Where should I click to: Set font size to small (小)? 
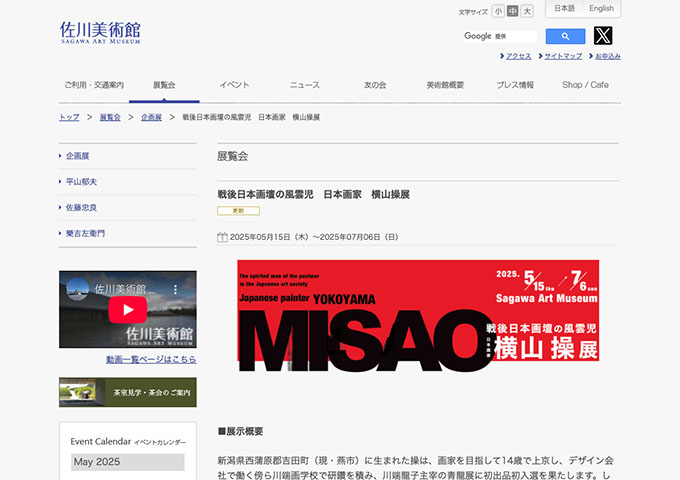[498, 11]
